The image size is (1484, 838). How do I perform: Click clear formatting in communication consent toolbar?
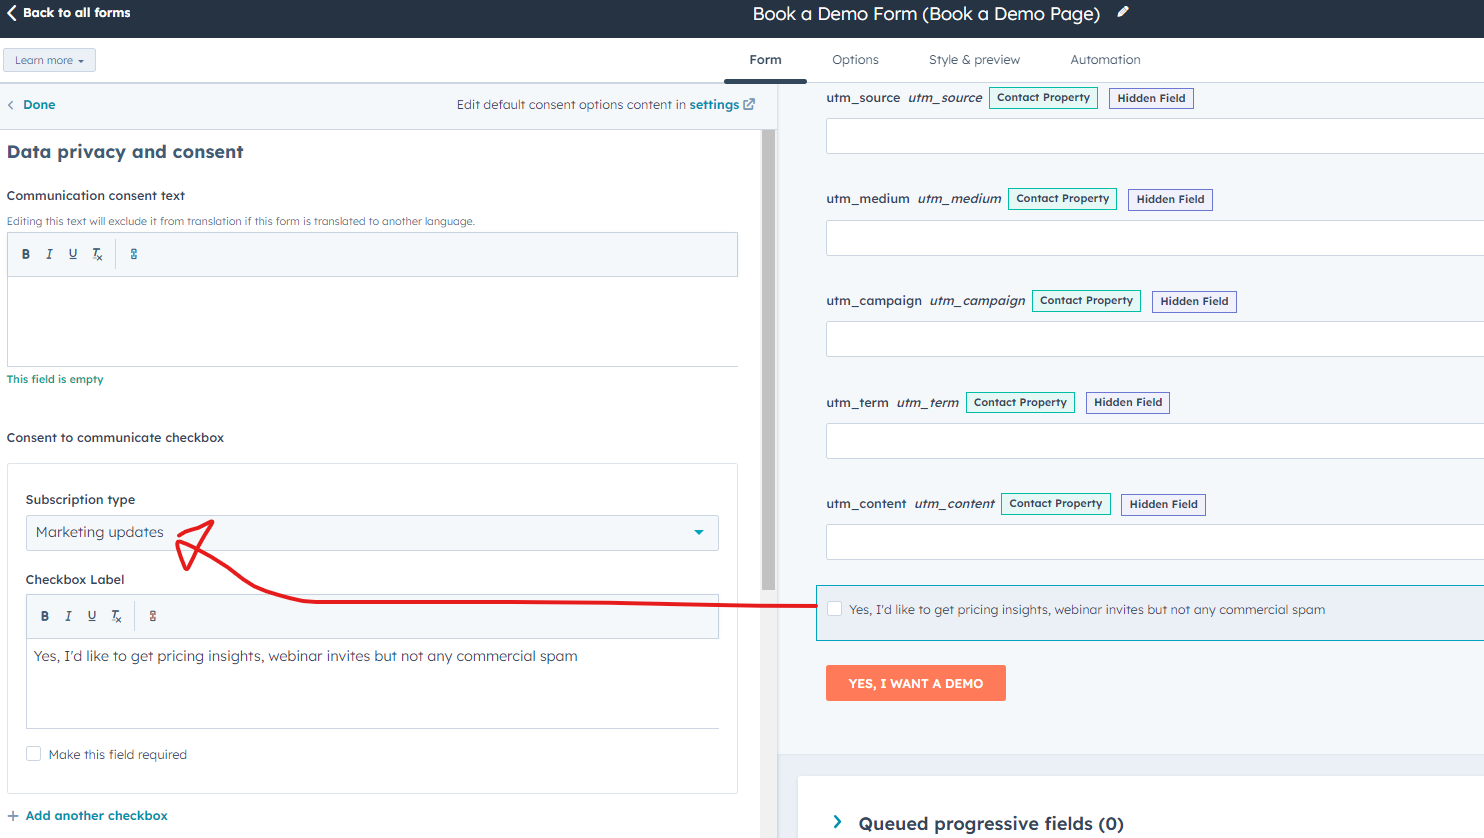tap(97, 254)
